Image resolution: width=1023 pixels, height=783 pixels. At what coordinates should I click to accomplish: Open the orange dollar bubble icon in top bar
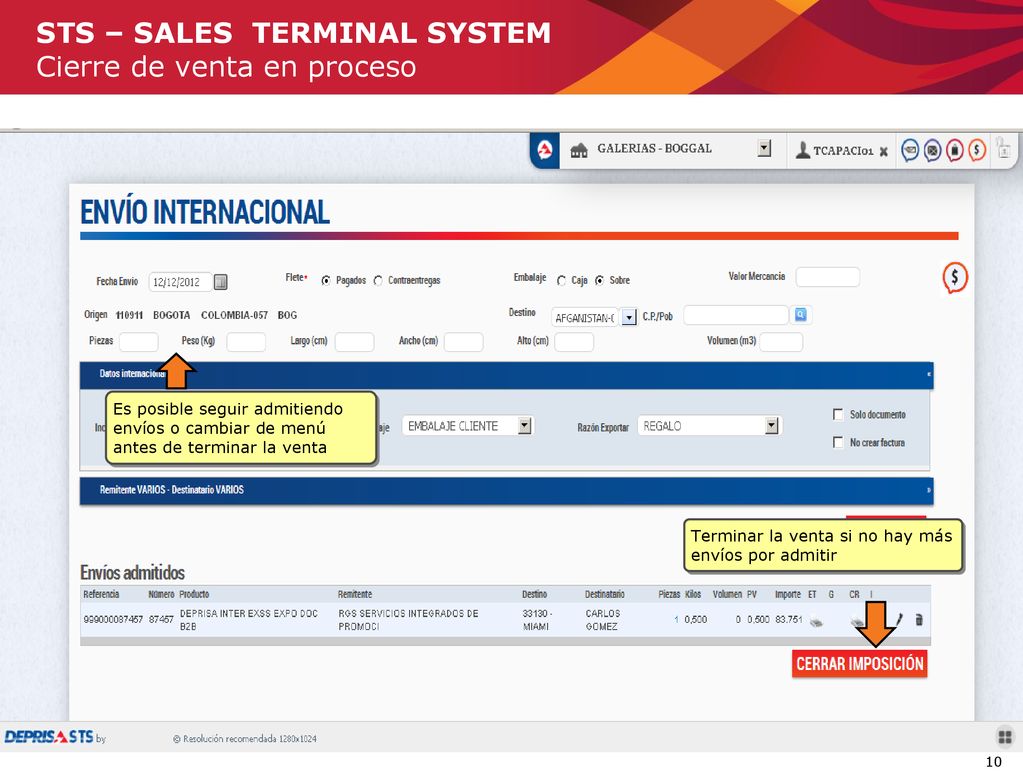977,150
